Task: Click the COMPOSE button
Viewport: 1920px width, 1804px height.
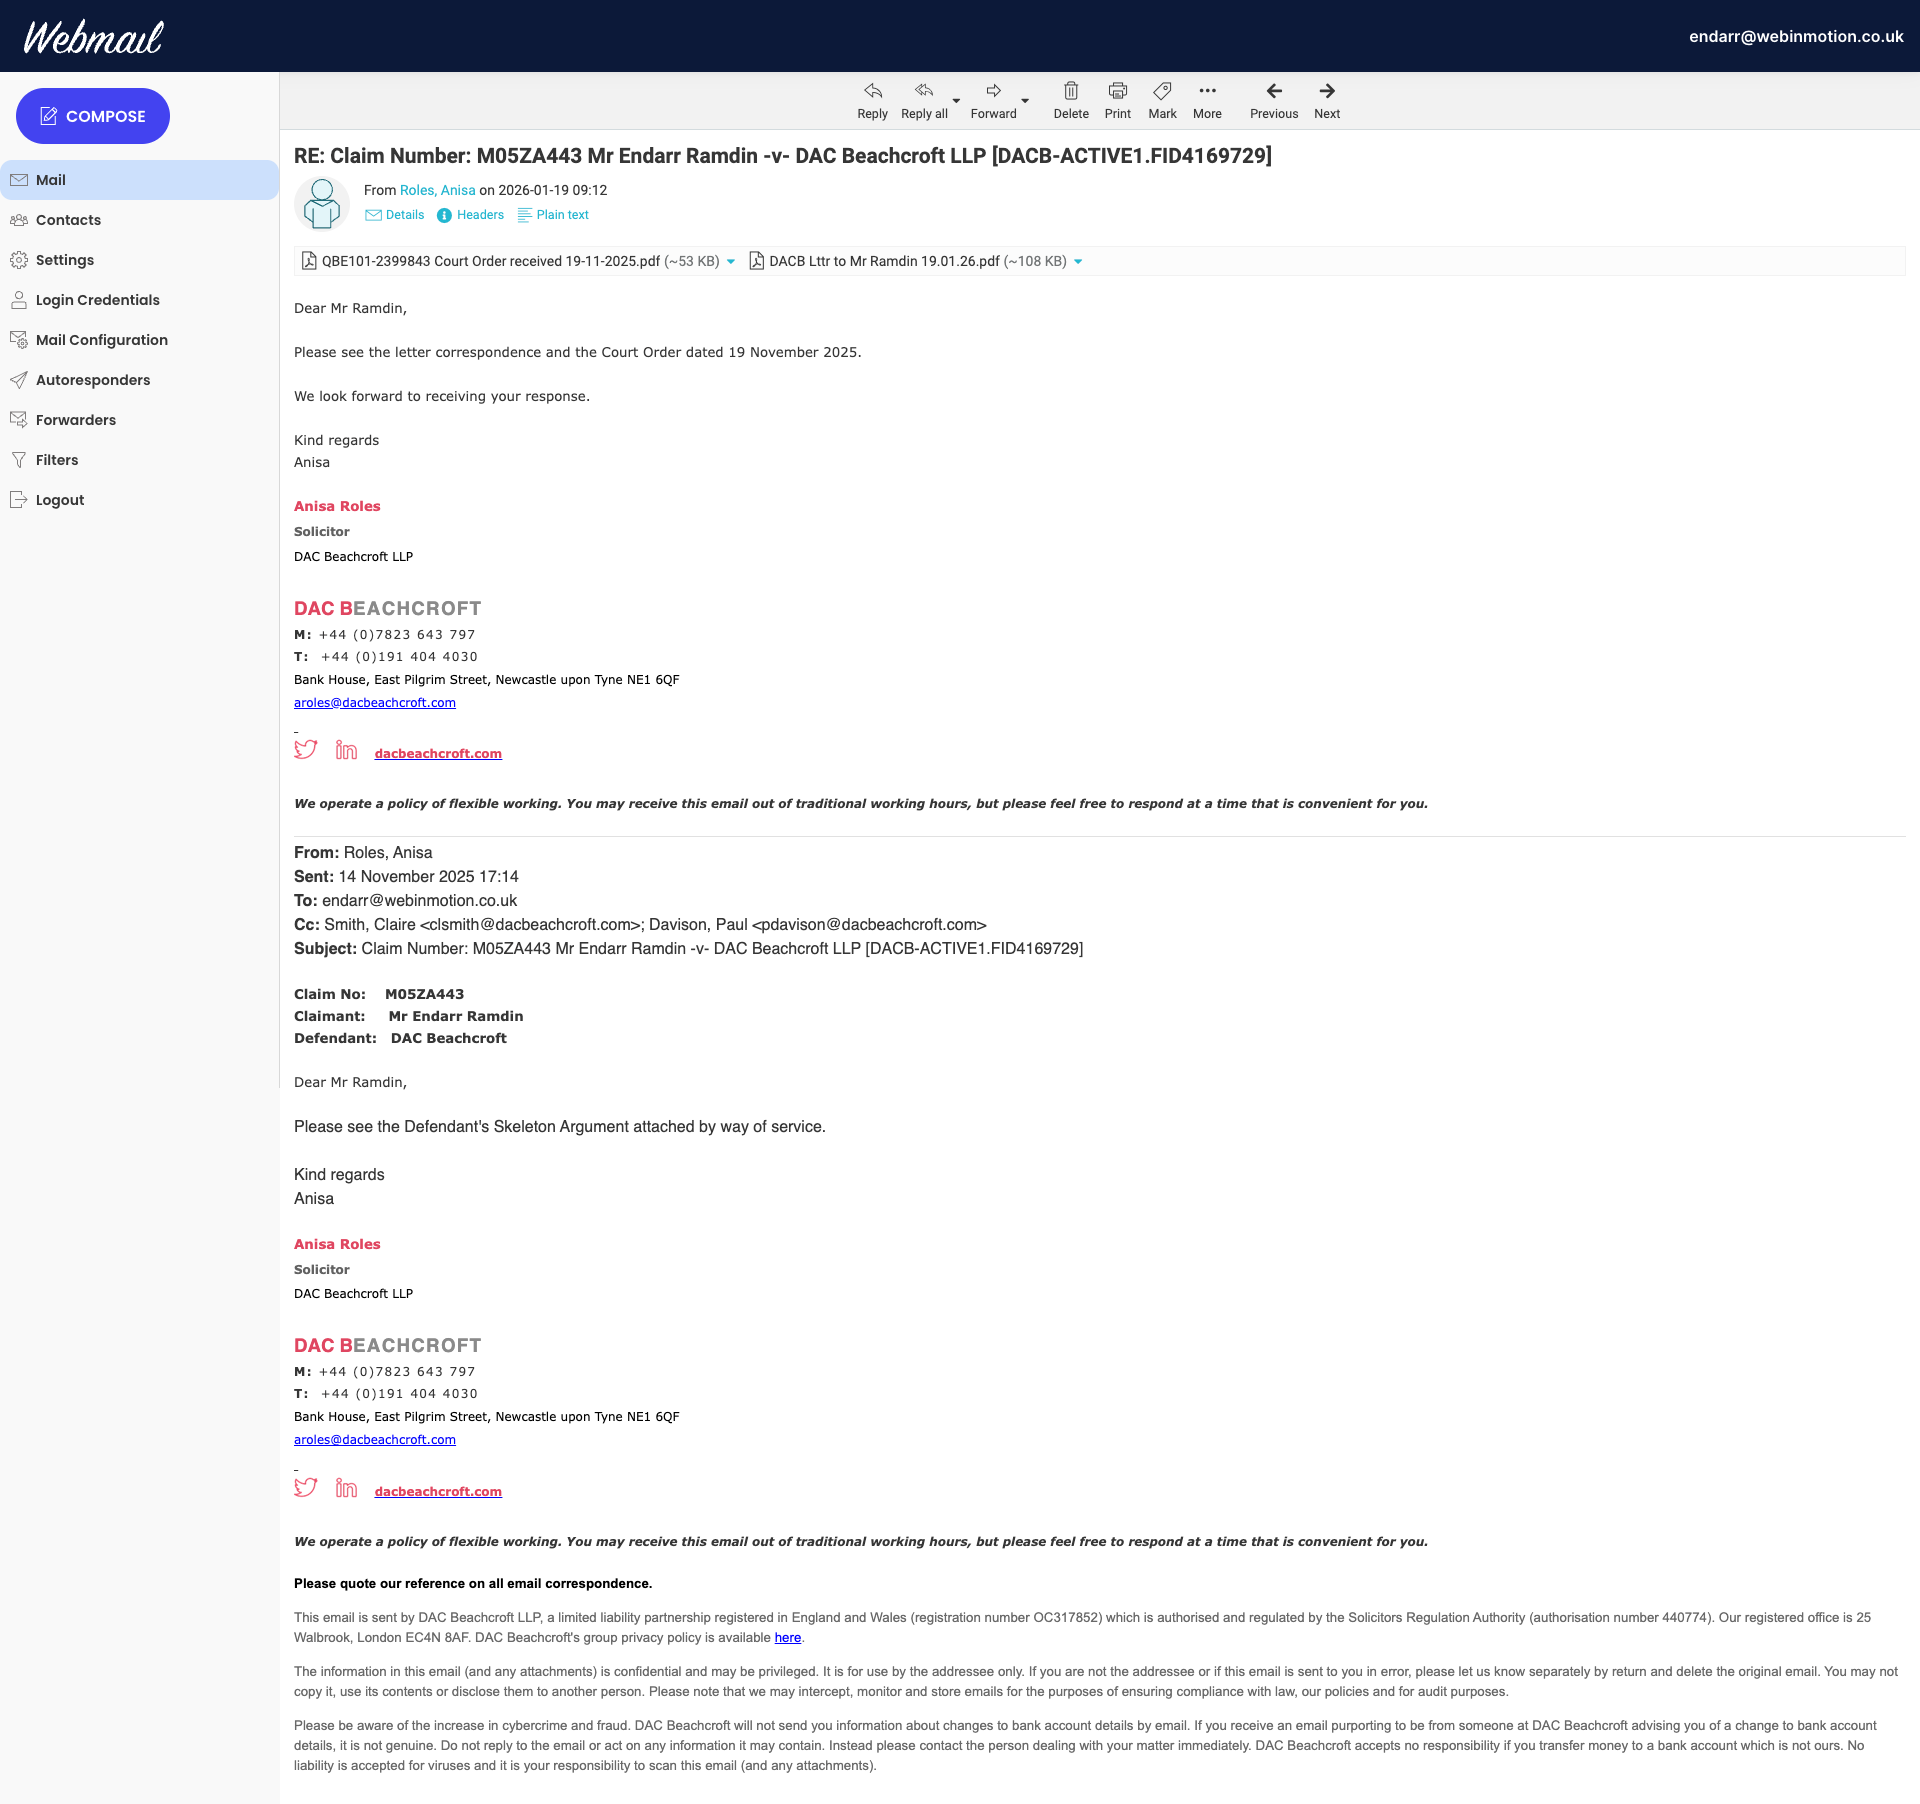Action: pyautogui.click(x=93, y=116)
